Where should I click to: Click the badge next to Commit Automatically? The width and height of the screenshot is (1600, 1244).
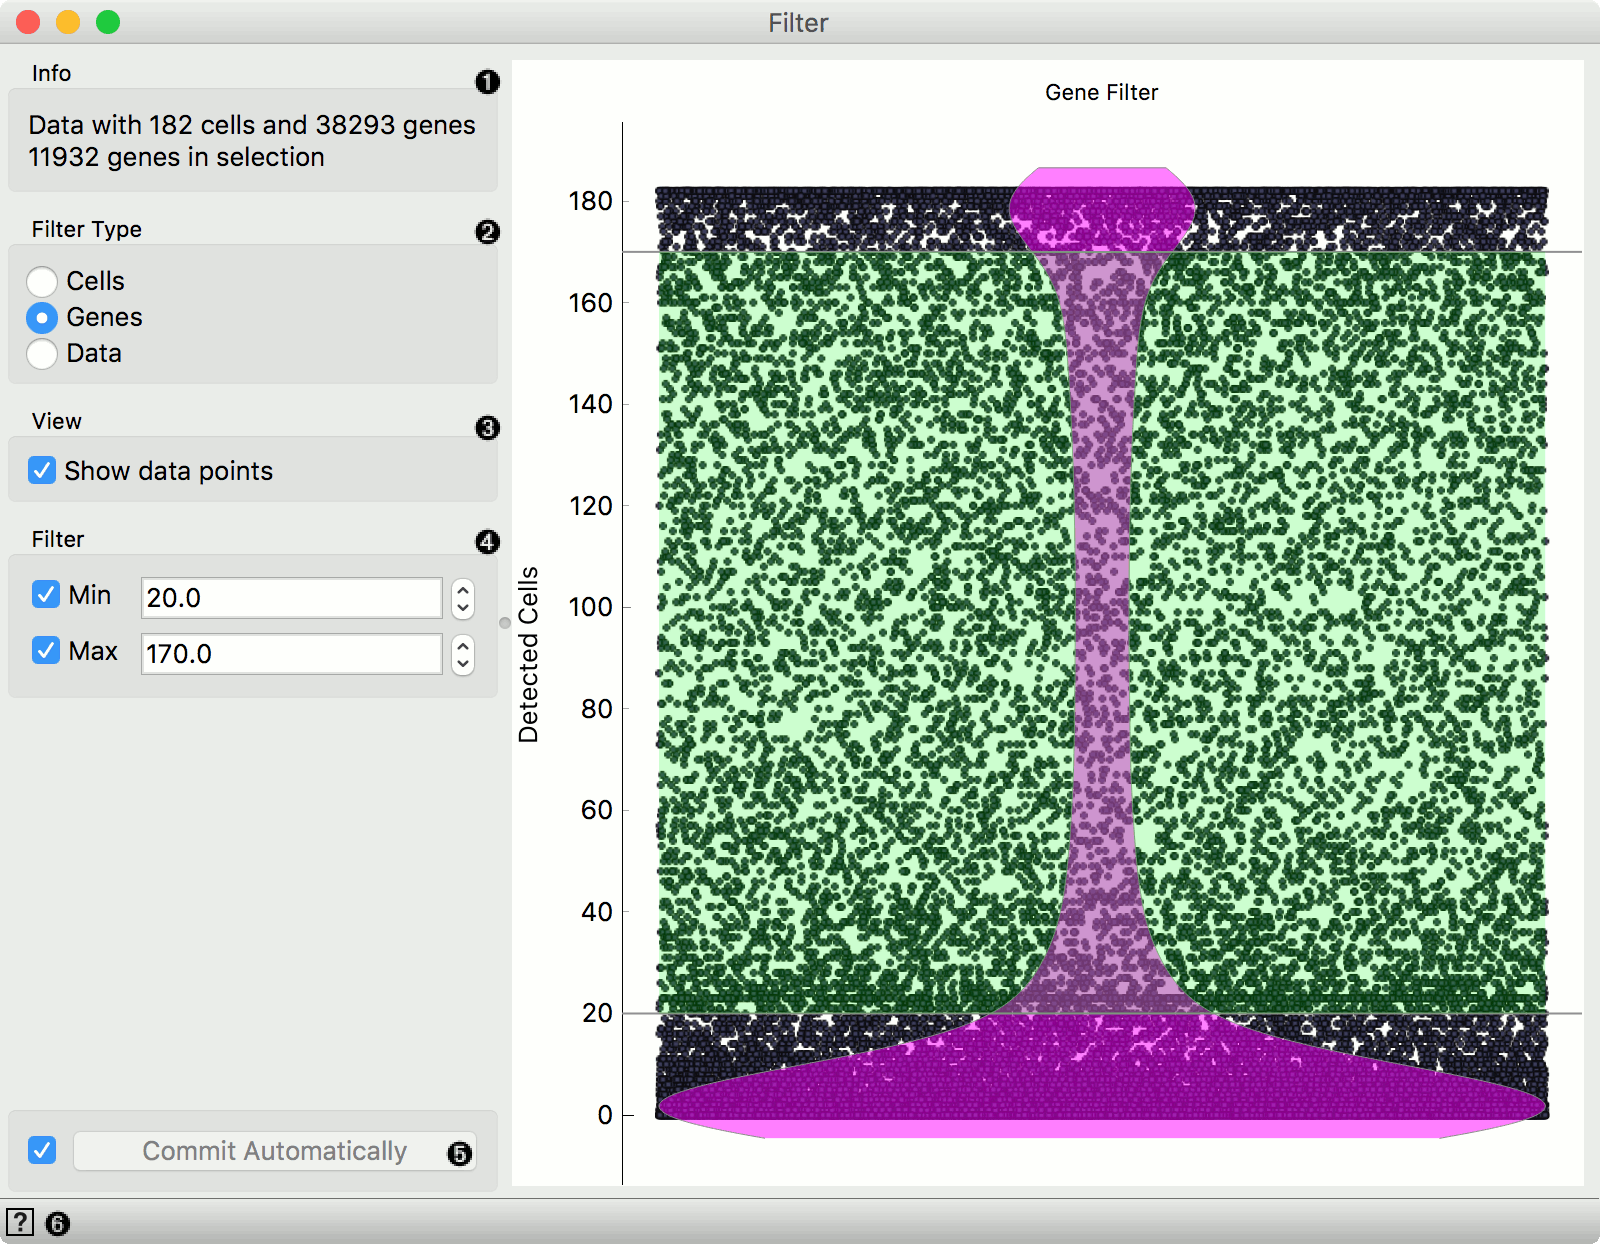click(460, 1153)
